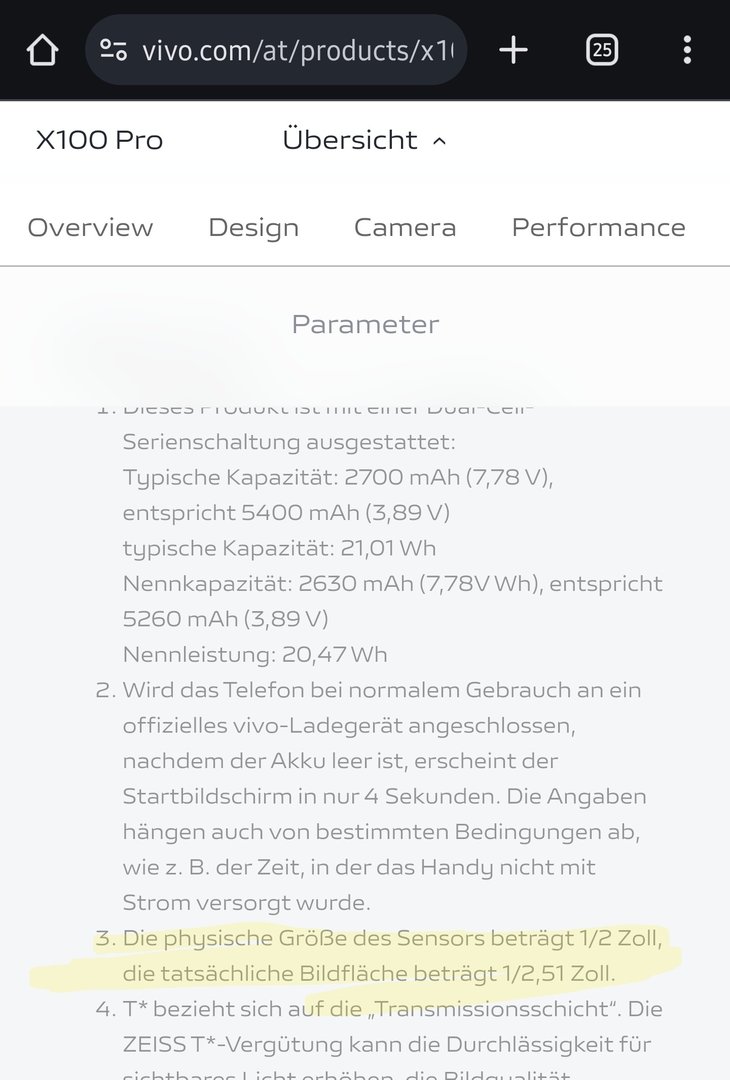Click footnote 4 about Transmissionsschicht
The width and height of the screenshot is (730, 1080).
pyautogui.click(x=392, y=1009)
